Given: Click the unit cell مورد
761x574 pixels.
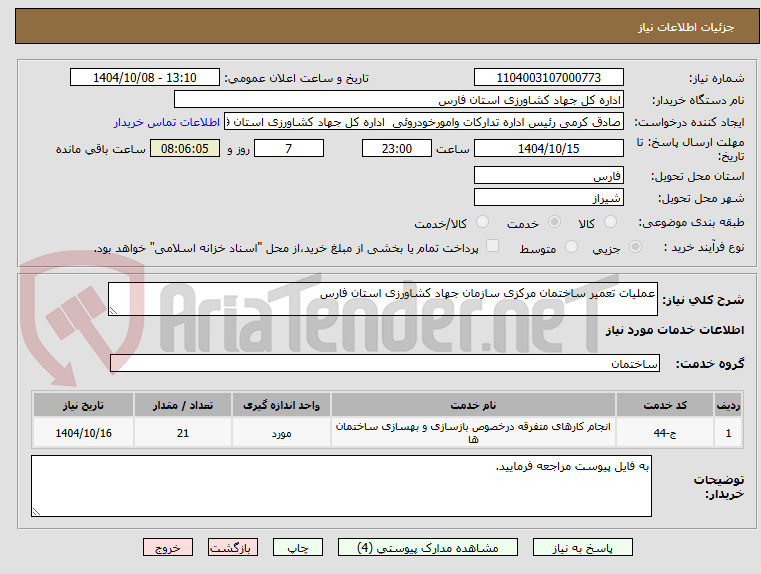Looking at the screenshot, I should pyautogui.click(x=281, y=433).
